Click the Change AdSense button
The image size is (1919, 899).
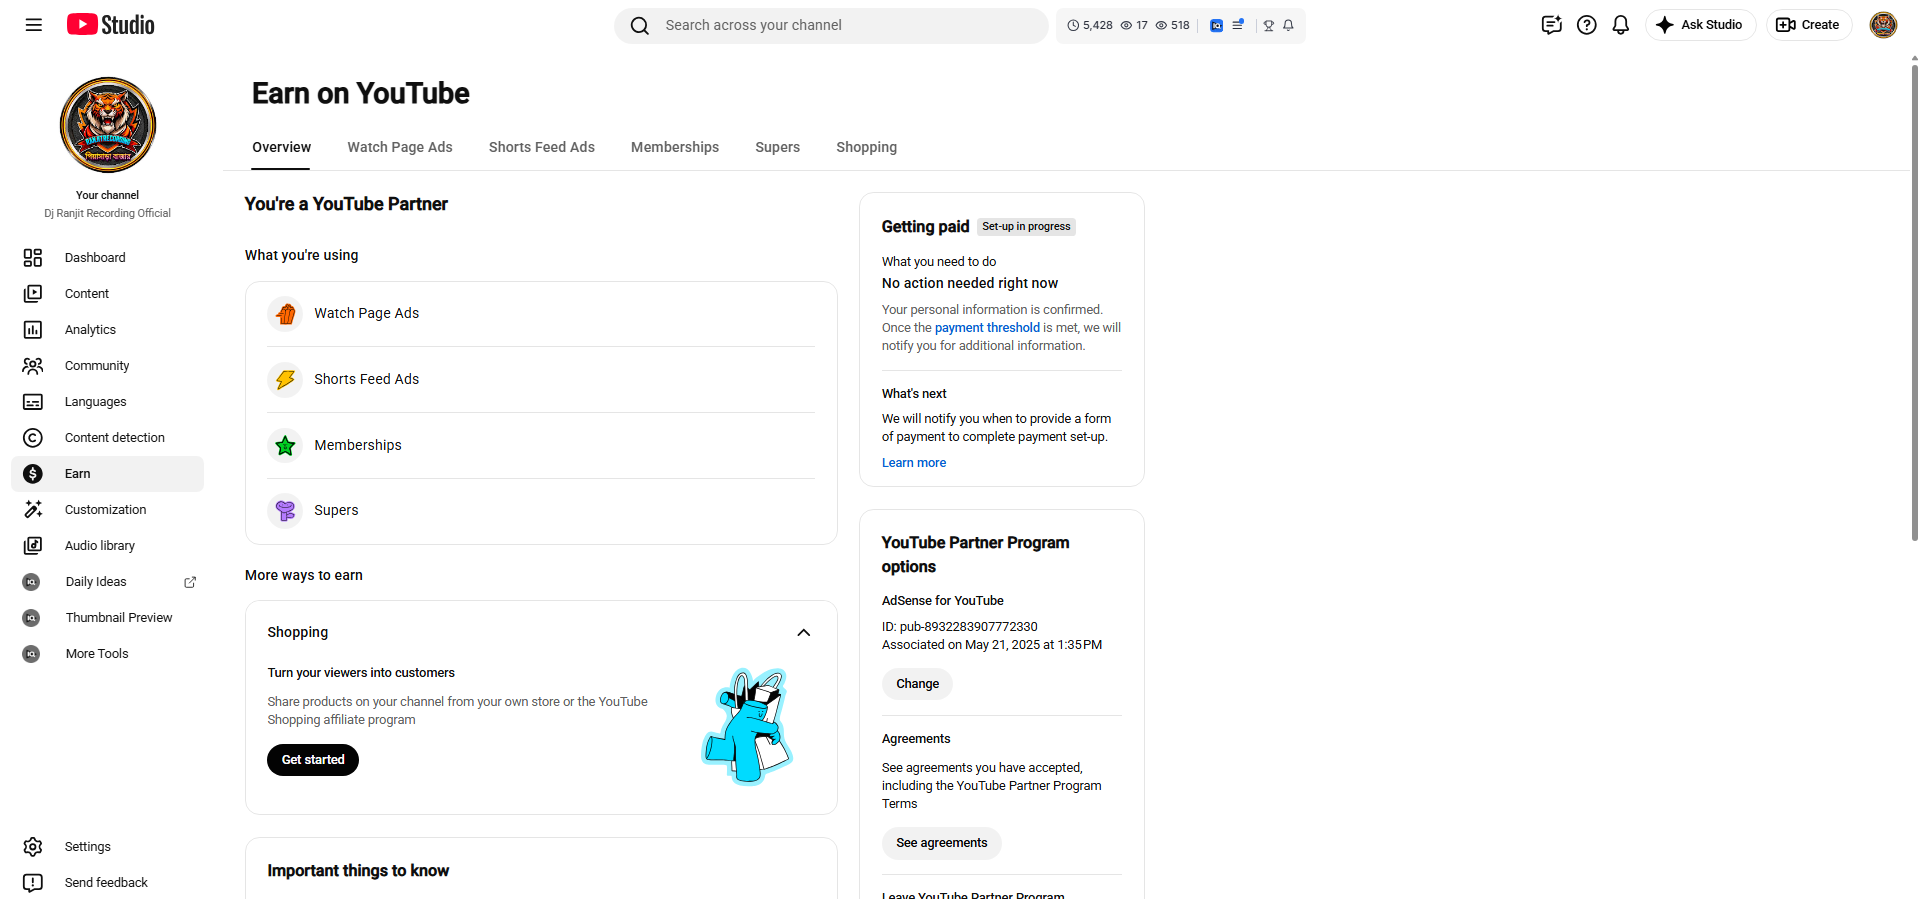tap(917, 684)
